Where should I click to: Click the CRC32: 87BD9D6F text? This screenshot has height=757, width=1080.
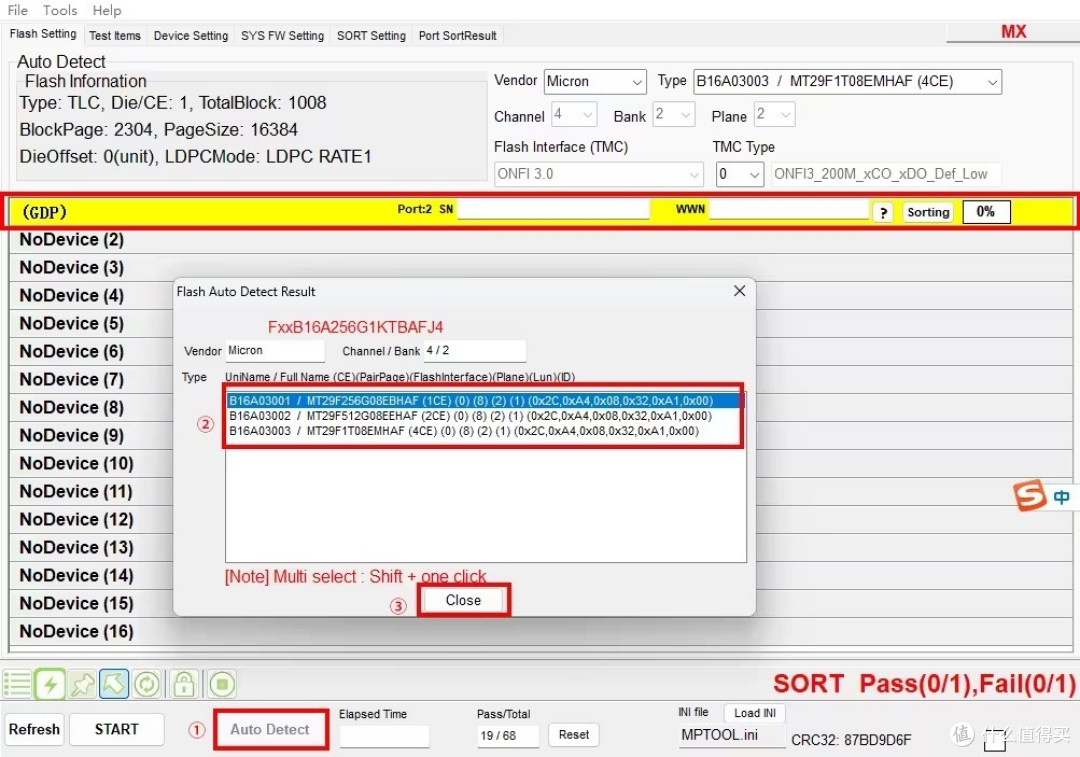pyautogui.click(x=851, y=740)
